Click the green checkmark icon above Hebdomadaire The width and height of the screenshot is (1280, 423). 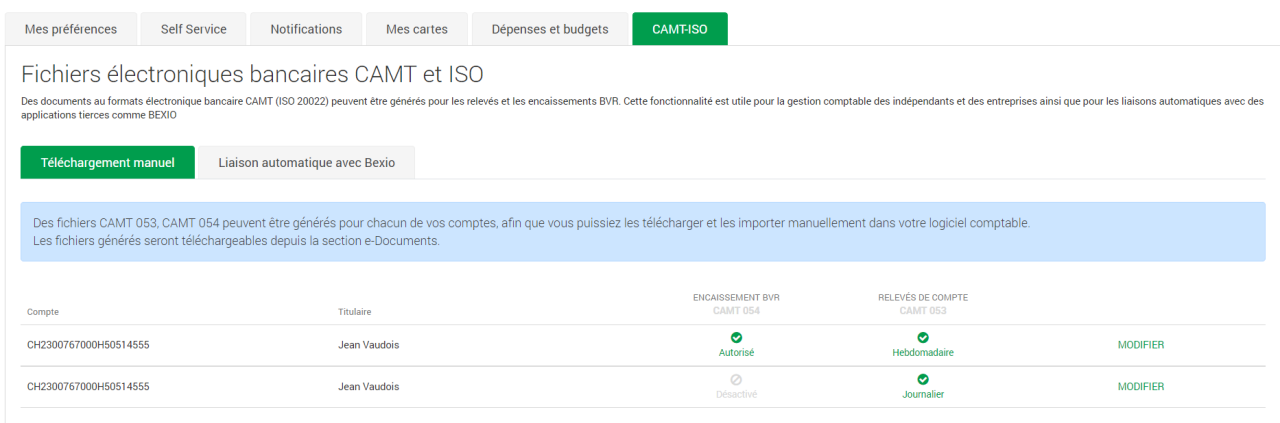[923, 338]
